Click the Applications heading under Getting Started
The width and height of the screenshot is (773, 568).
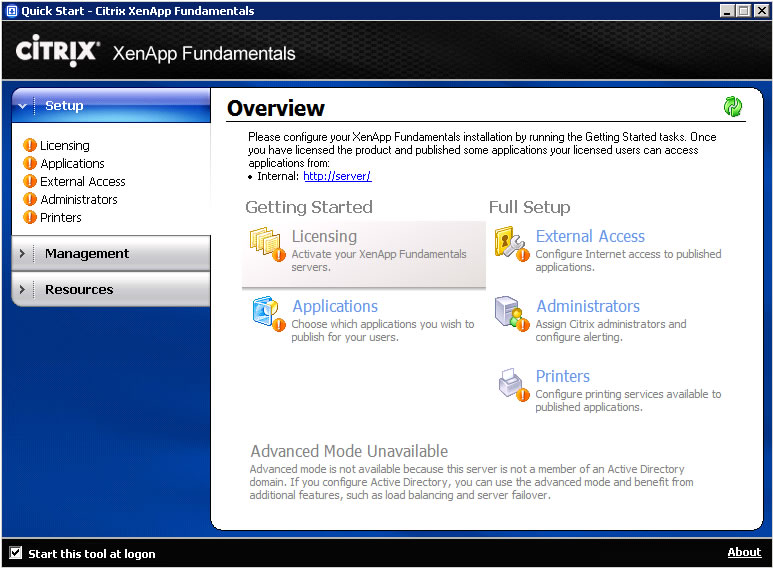point(335,306)
